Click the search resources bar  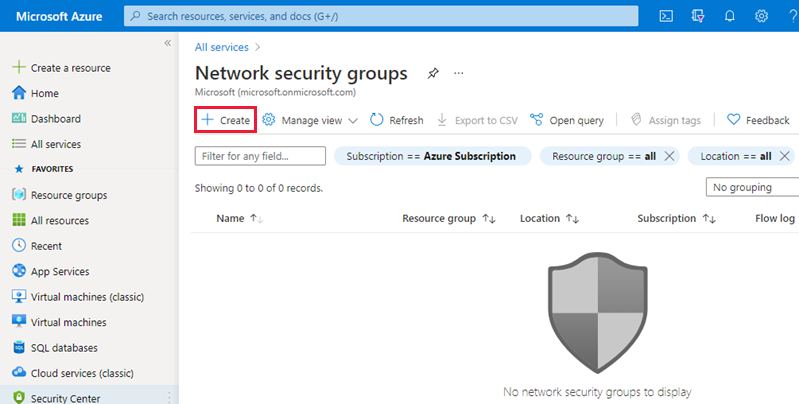382,16
